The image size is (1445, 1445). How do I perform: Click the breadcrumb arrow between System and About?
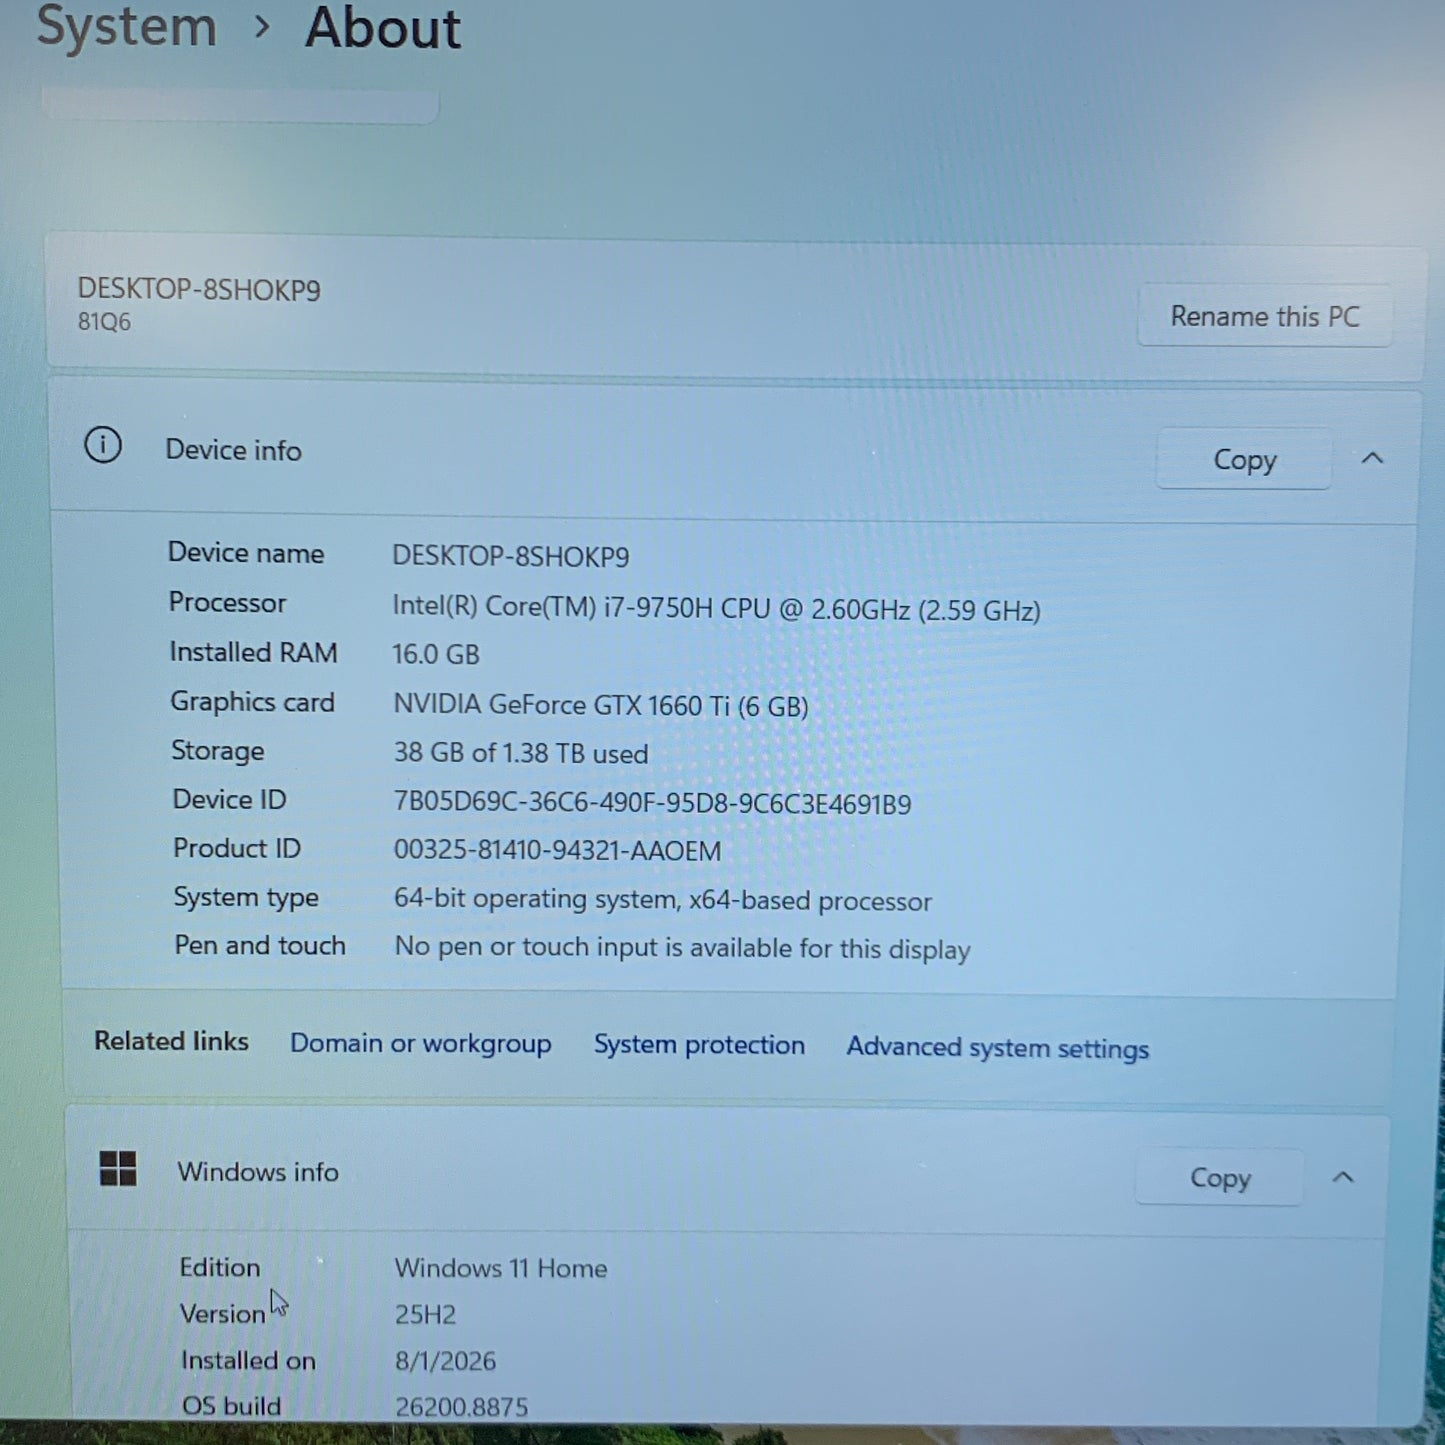(x=262, y=27)
